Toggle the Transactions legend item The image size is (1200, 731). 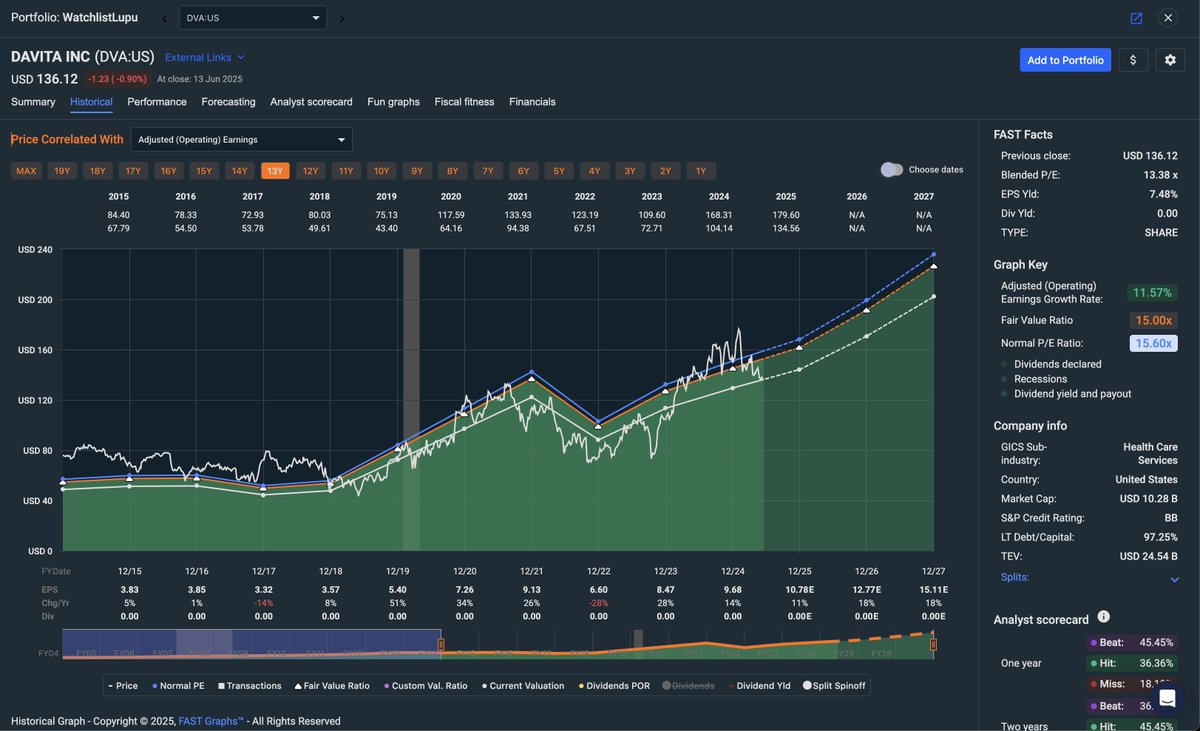[x=248, y=686]
